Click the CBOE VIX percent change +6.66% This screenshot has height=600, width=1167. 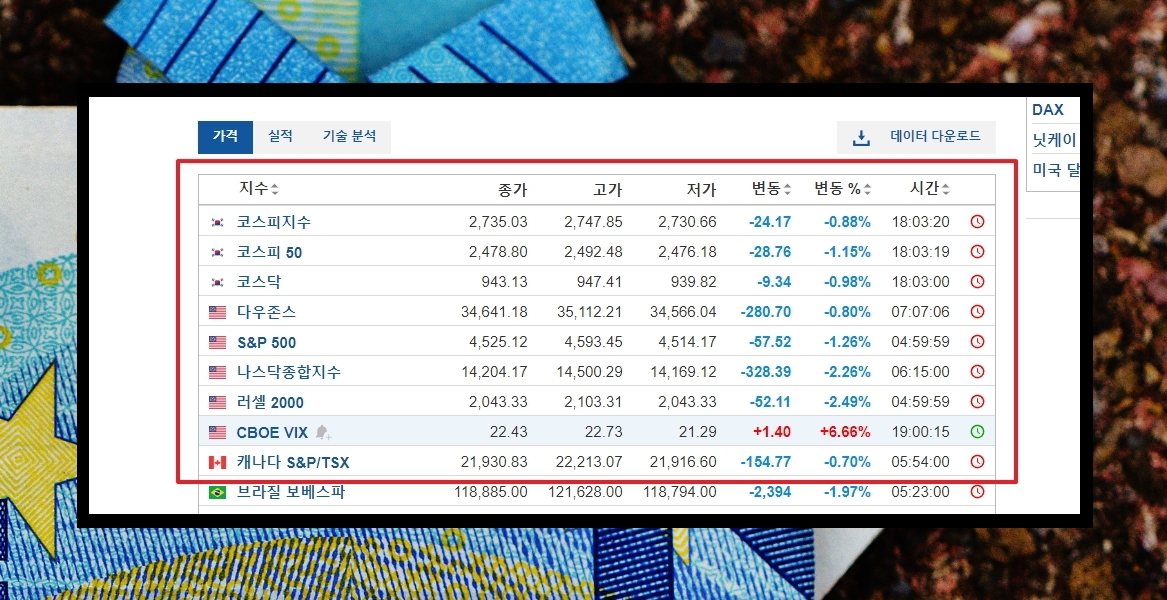coord(845,433)
